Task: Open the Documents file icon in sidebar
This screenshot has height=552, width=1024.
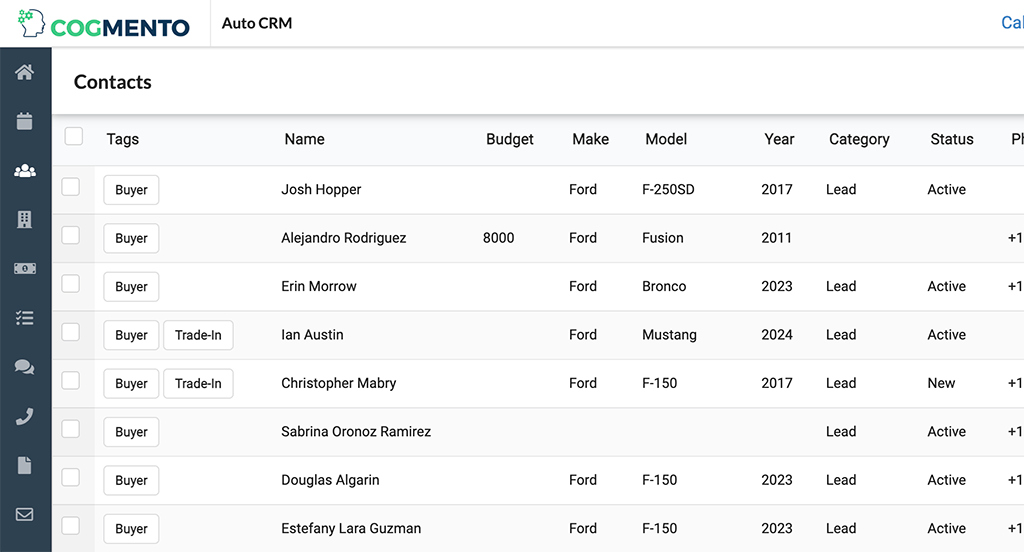Action: click(x=25, y=465)
